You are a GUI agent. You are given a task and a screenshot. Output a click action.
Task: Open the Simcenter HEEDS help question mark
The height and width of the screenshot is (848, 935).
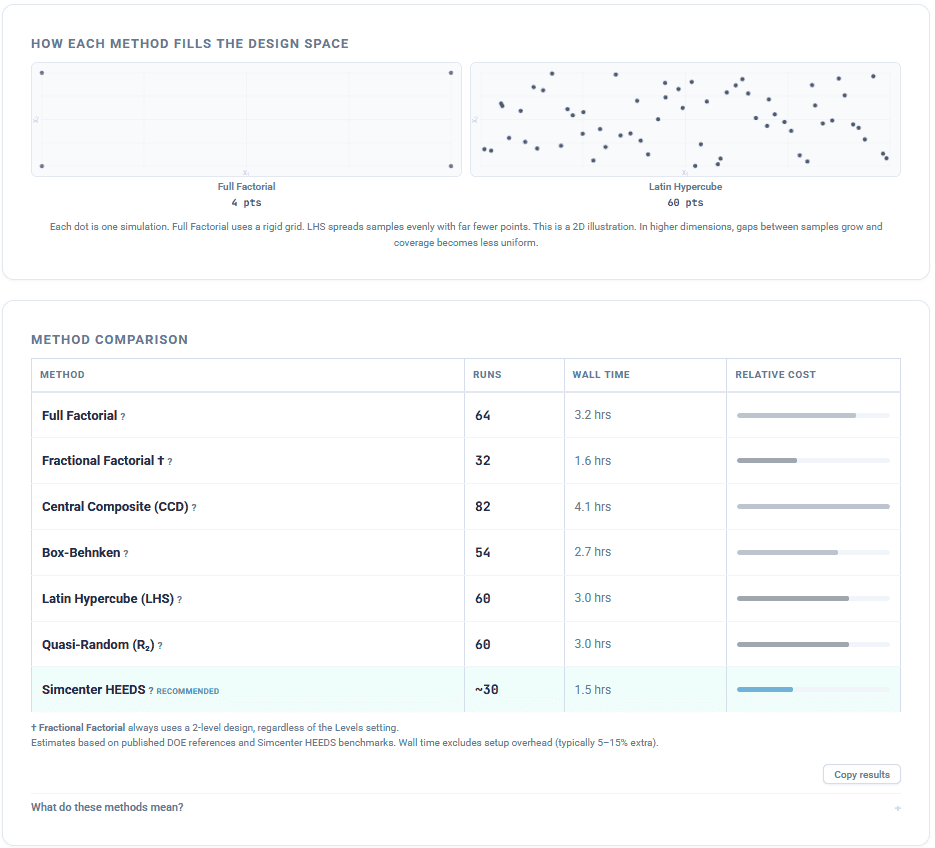[151, 691]
